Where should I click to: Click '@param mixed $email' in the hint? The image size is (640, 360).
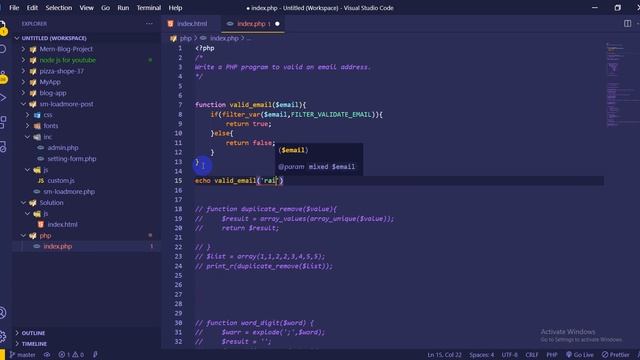[316, 167]
